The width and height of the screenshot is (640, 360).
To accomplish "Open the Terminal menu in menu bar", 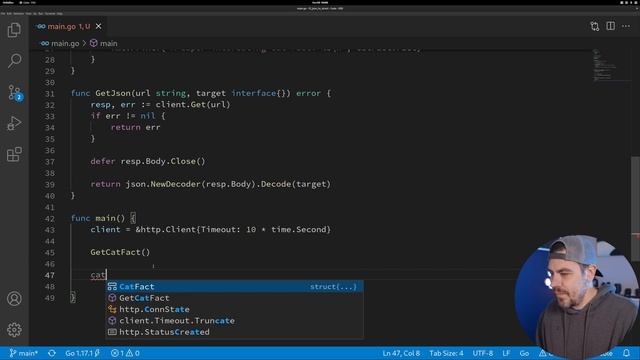I will point(50,13).
